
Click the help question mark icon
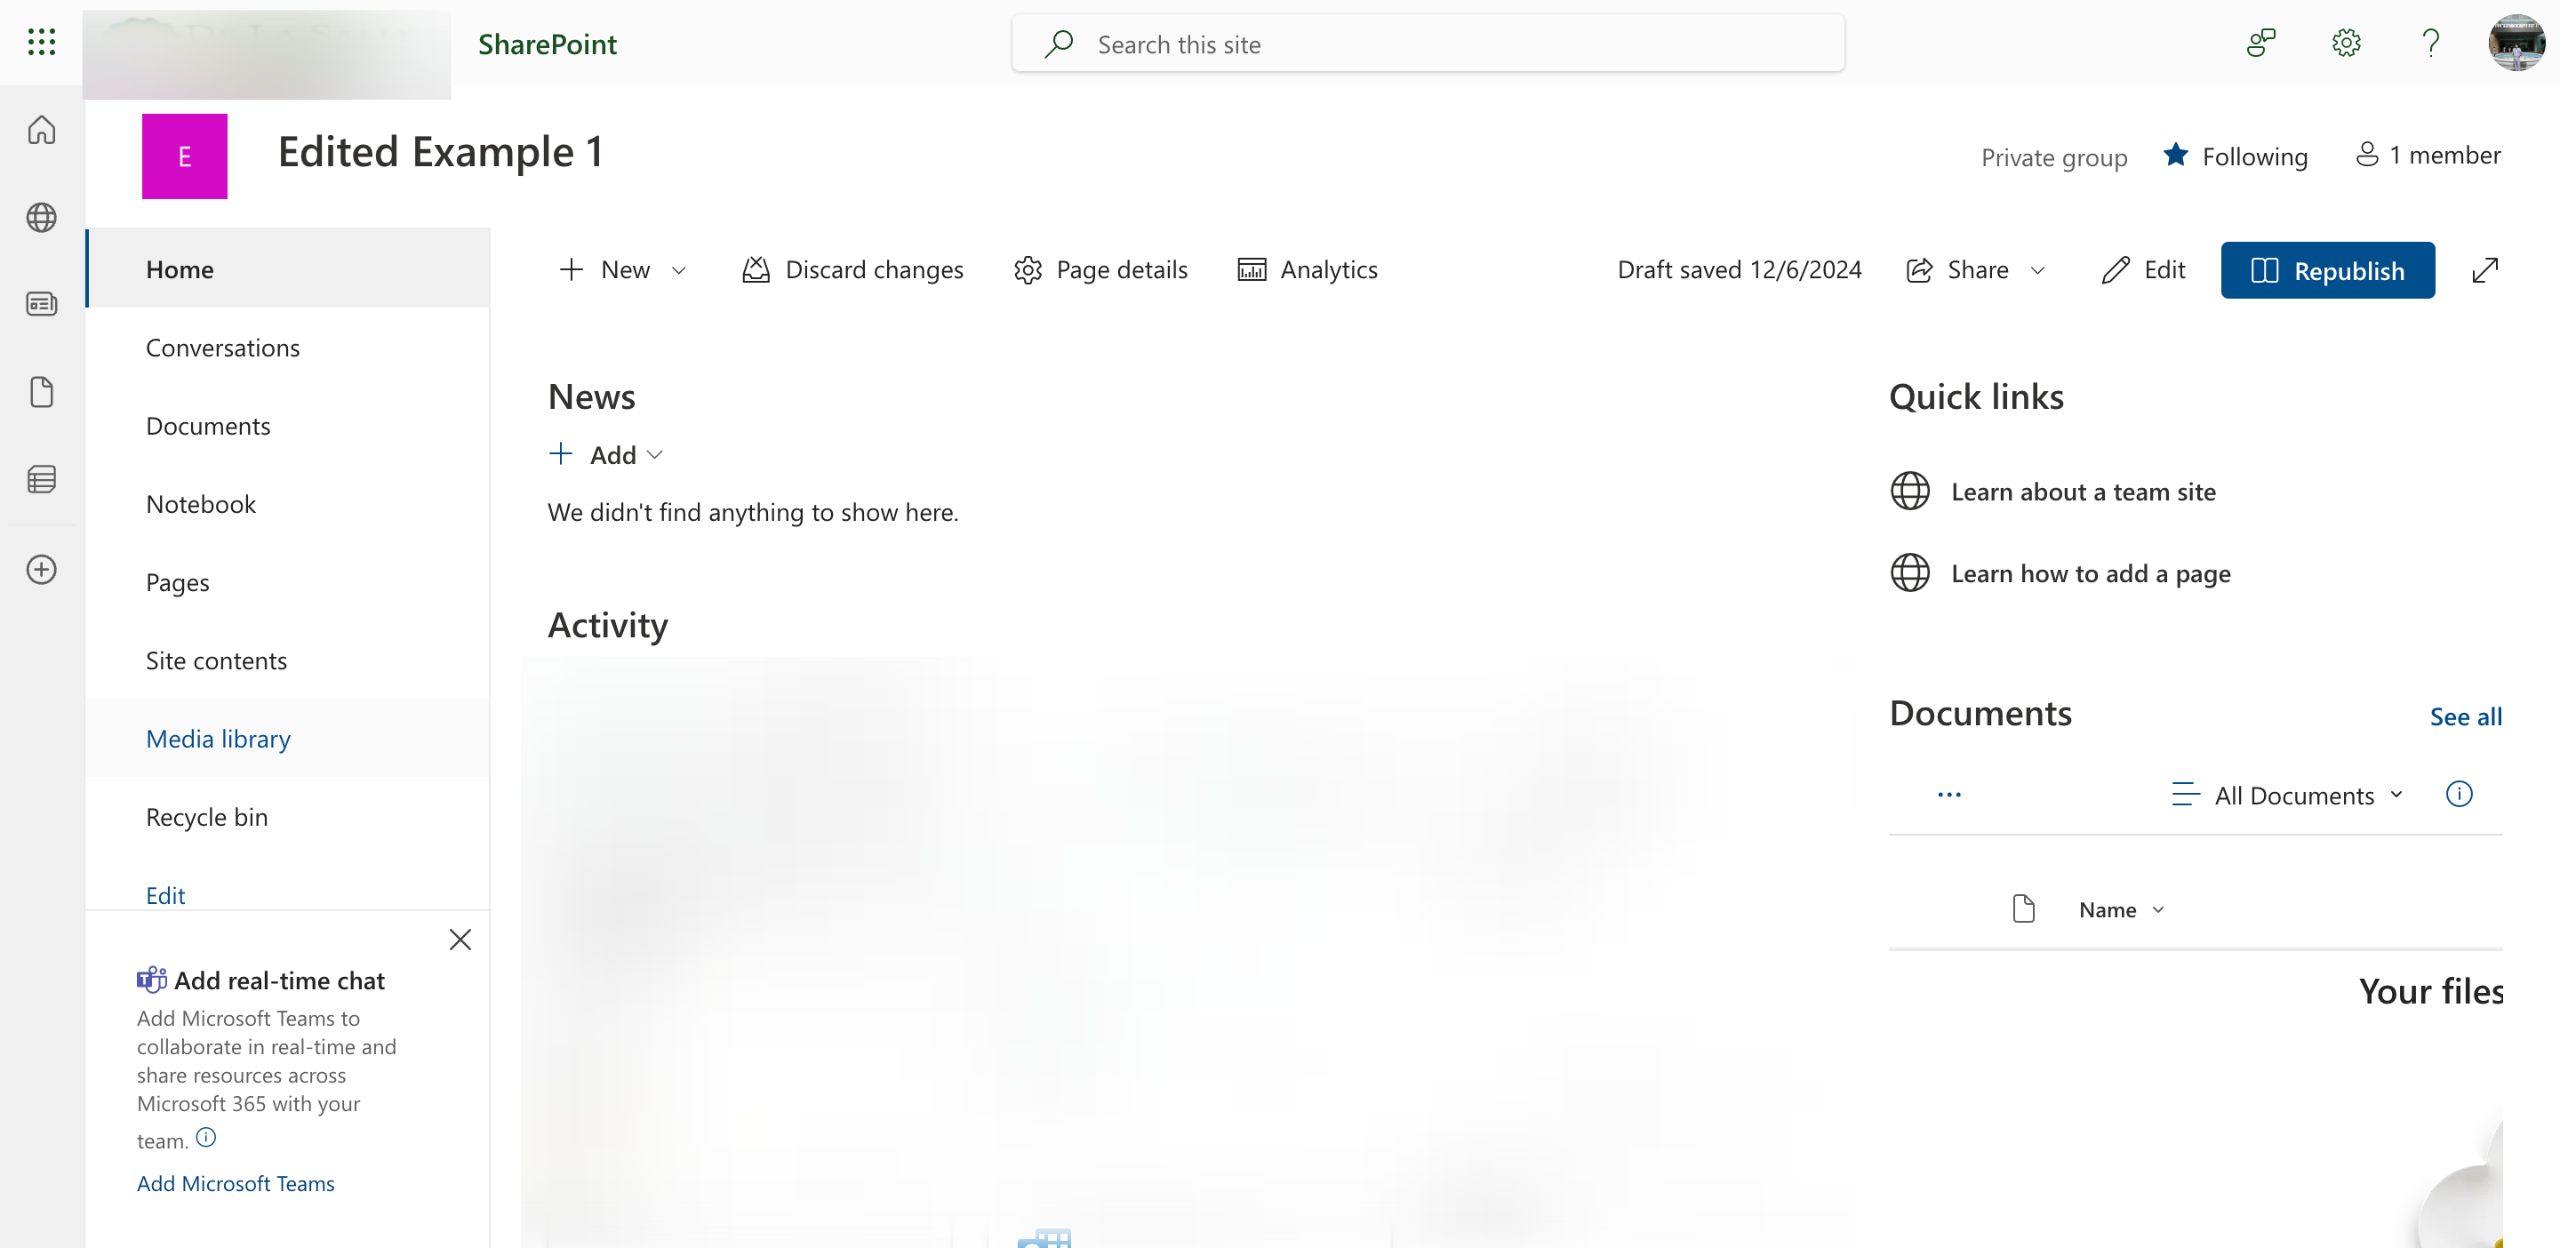pyautogui.click(x=2431, y=43)
